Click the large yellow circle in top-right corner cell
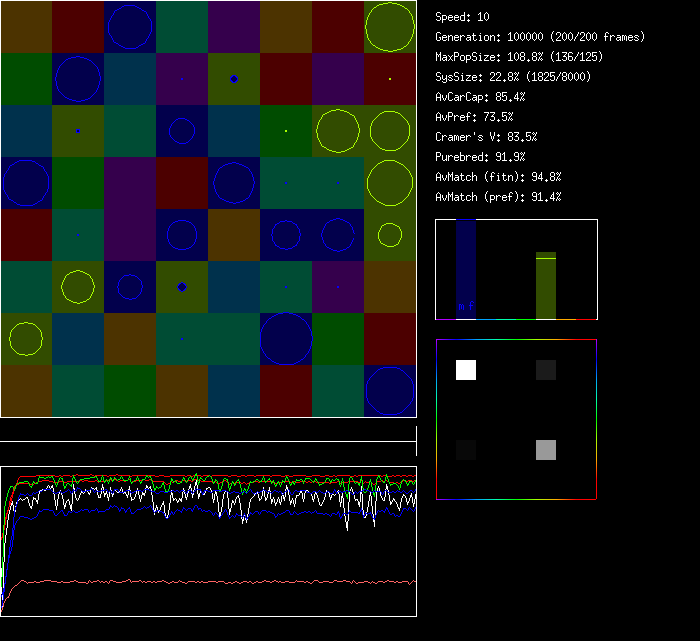This screenshot has width=700, height=641. pyautogui.click(x=390, y=27)
